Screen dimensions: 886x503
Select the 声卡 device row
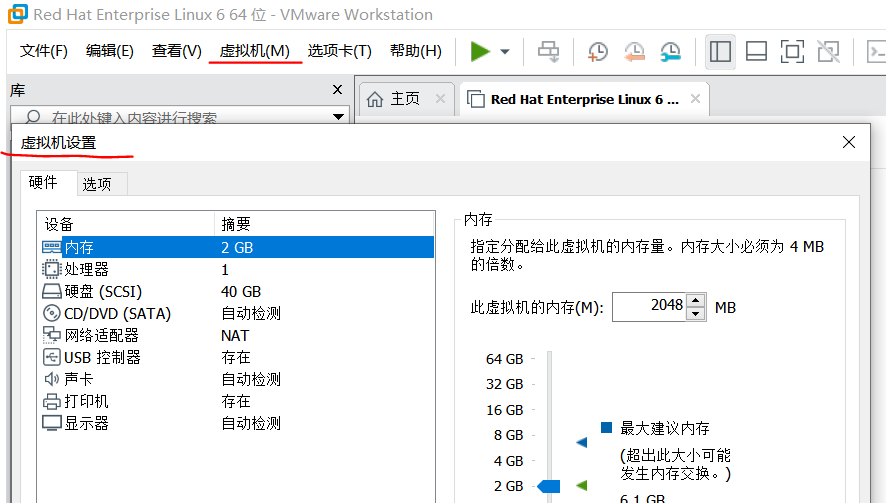click(x=237, y=379)
